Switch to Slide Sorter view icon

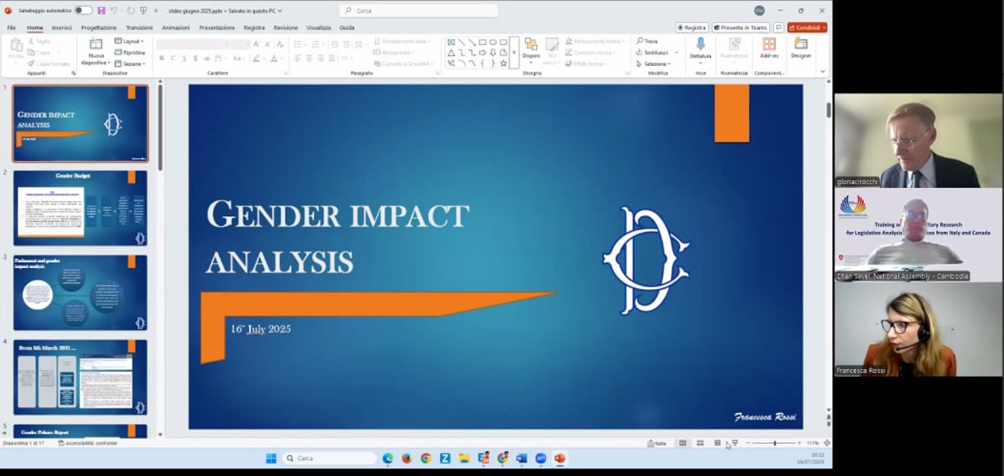pyautogui.click(x=700, y=443)
